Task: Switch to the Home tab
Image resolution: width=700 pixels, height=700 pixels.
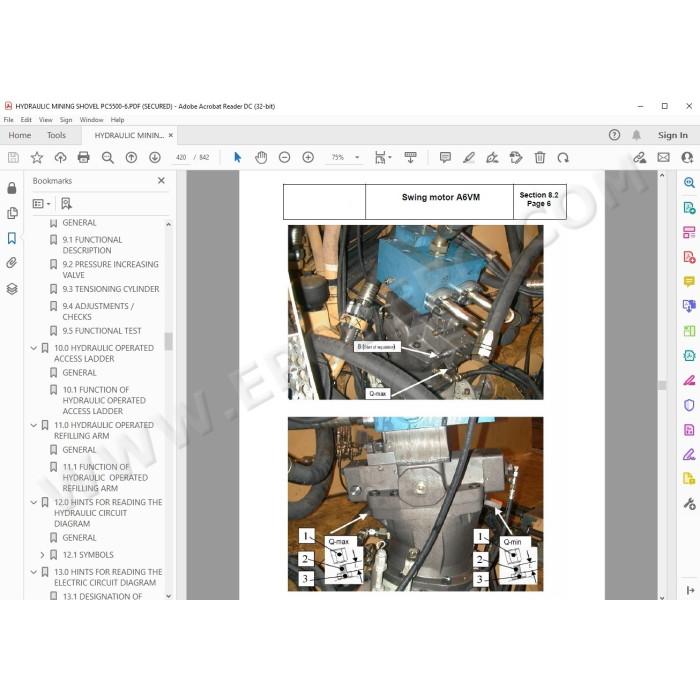Action: tap(20, 135)
